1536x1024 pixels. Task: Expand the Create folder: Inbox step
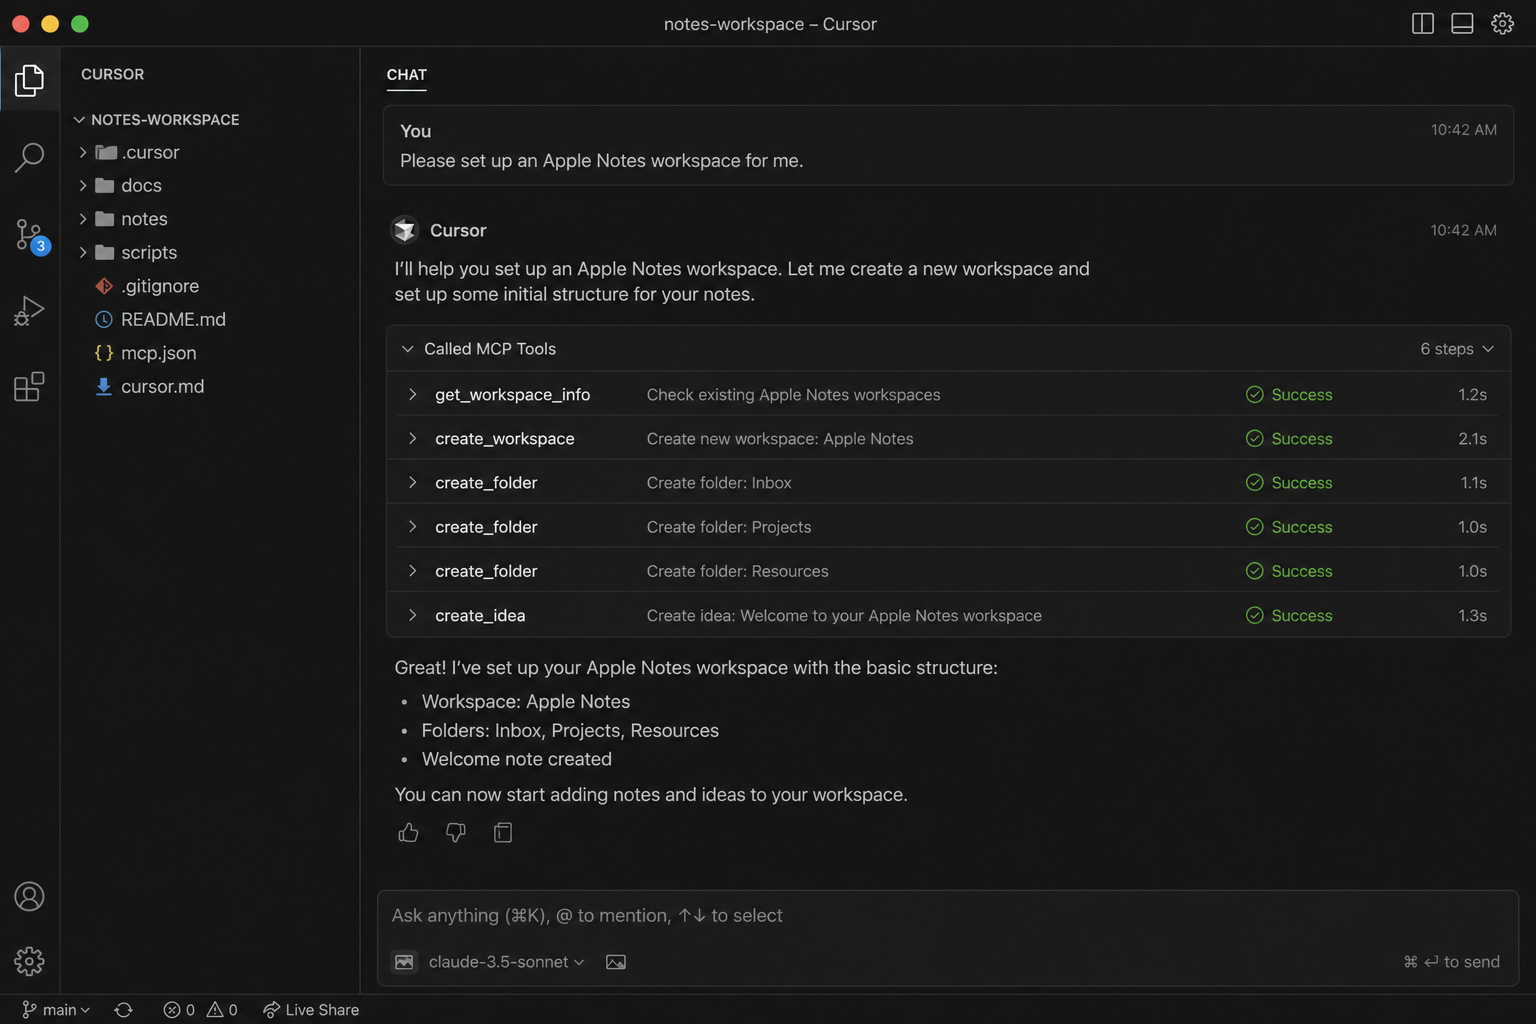(x=412, y=482)
